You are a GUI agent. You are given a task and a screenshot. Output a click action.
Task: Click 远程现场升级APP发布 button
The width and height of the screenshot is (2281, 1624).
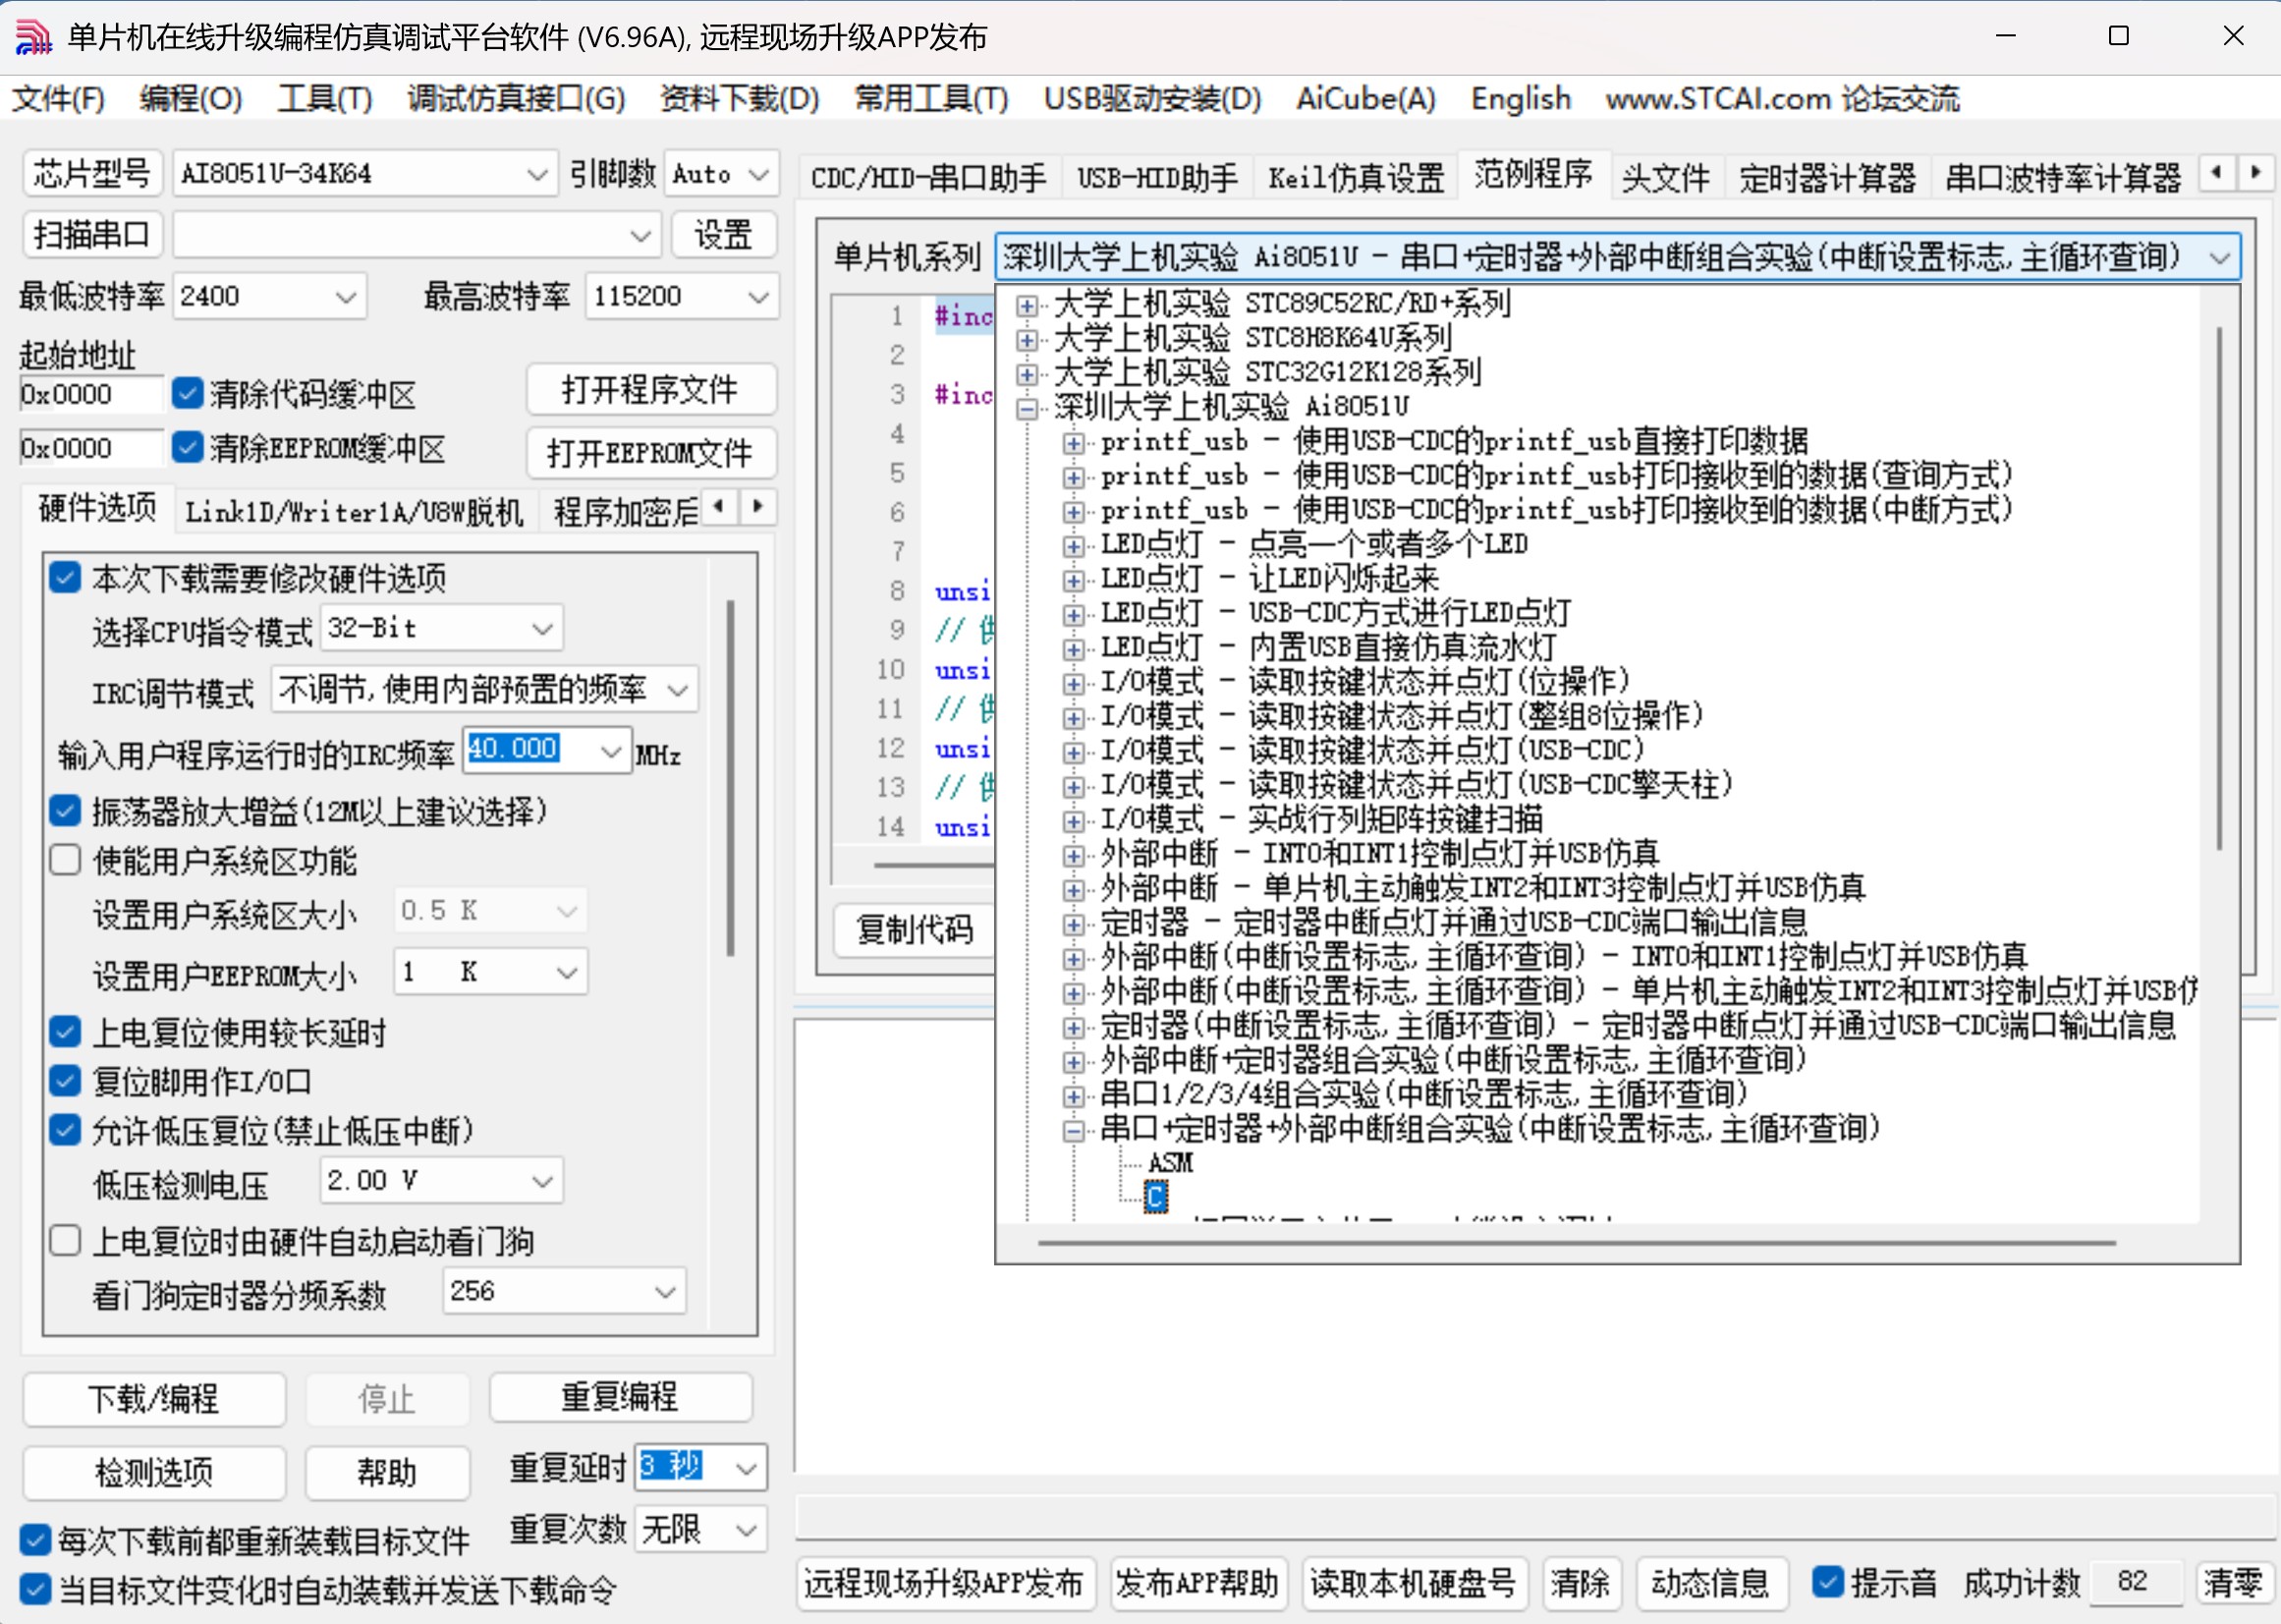pos(945,1583)
